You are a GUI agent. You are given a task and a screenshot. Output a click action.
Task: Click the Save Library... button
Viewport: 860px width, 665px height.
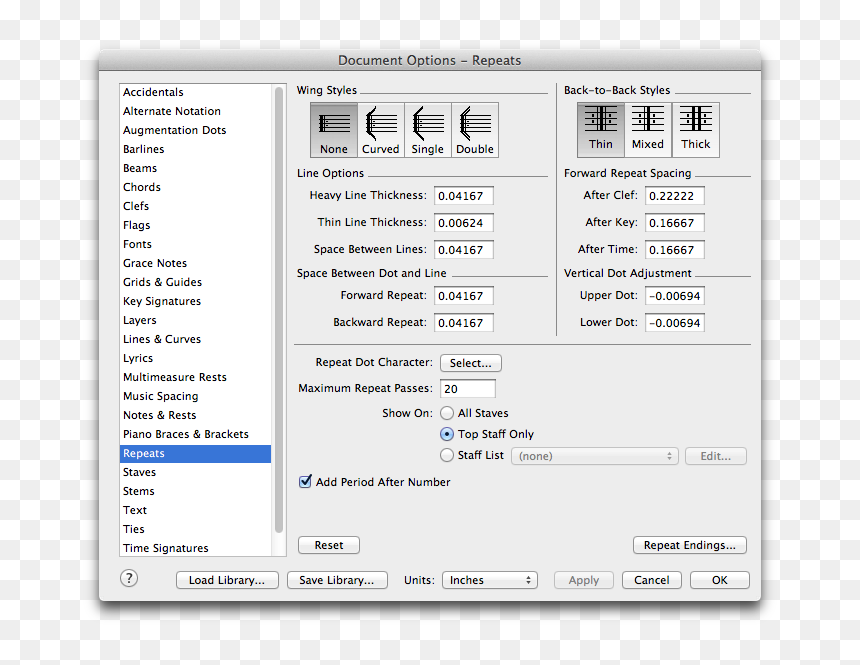(337, 581)
